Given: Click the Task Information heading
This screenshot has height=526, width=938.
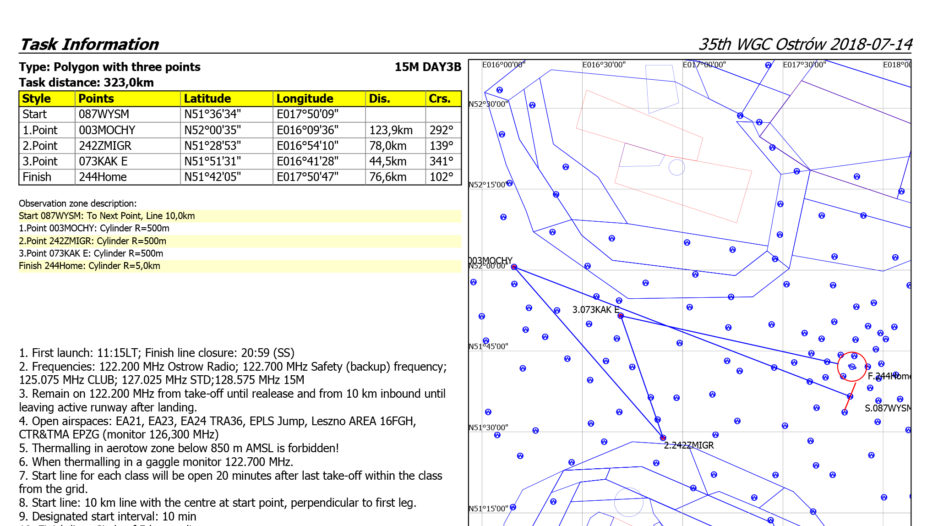Looking at the screenshot, I should [x=89, y=44].
